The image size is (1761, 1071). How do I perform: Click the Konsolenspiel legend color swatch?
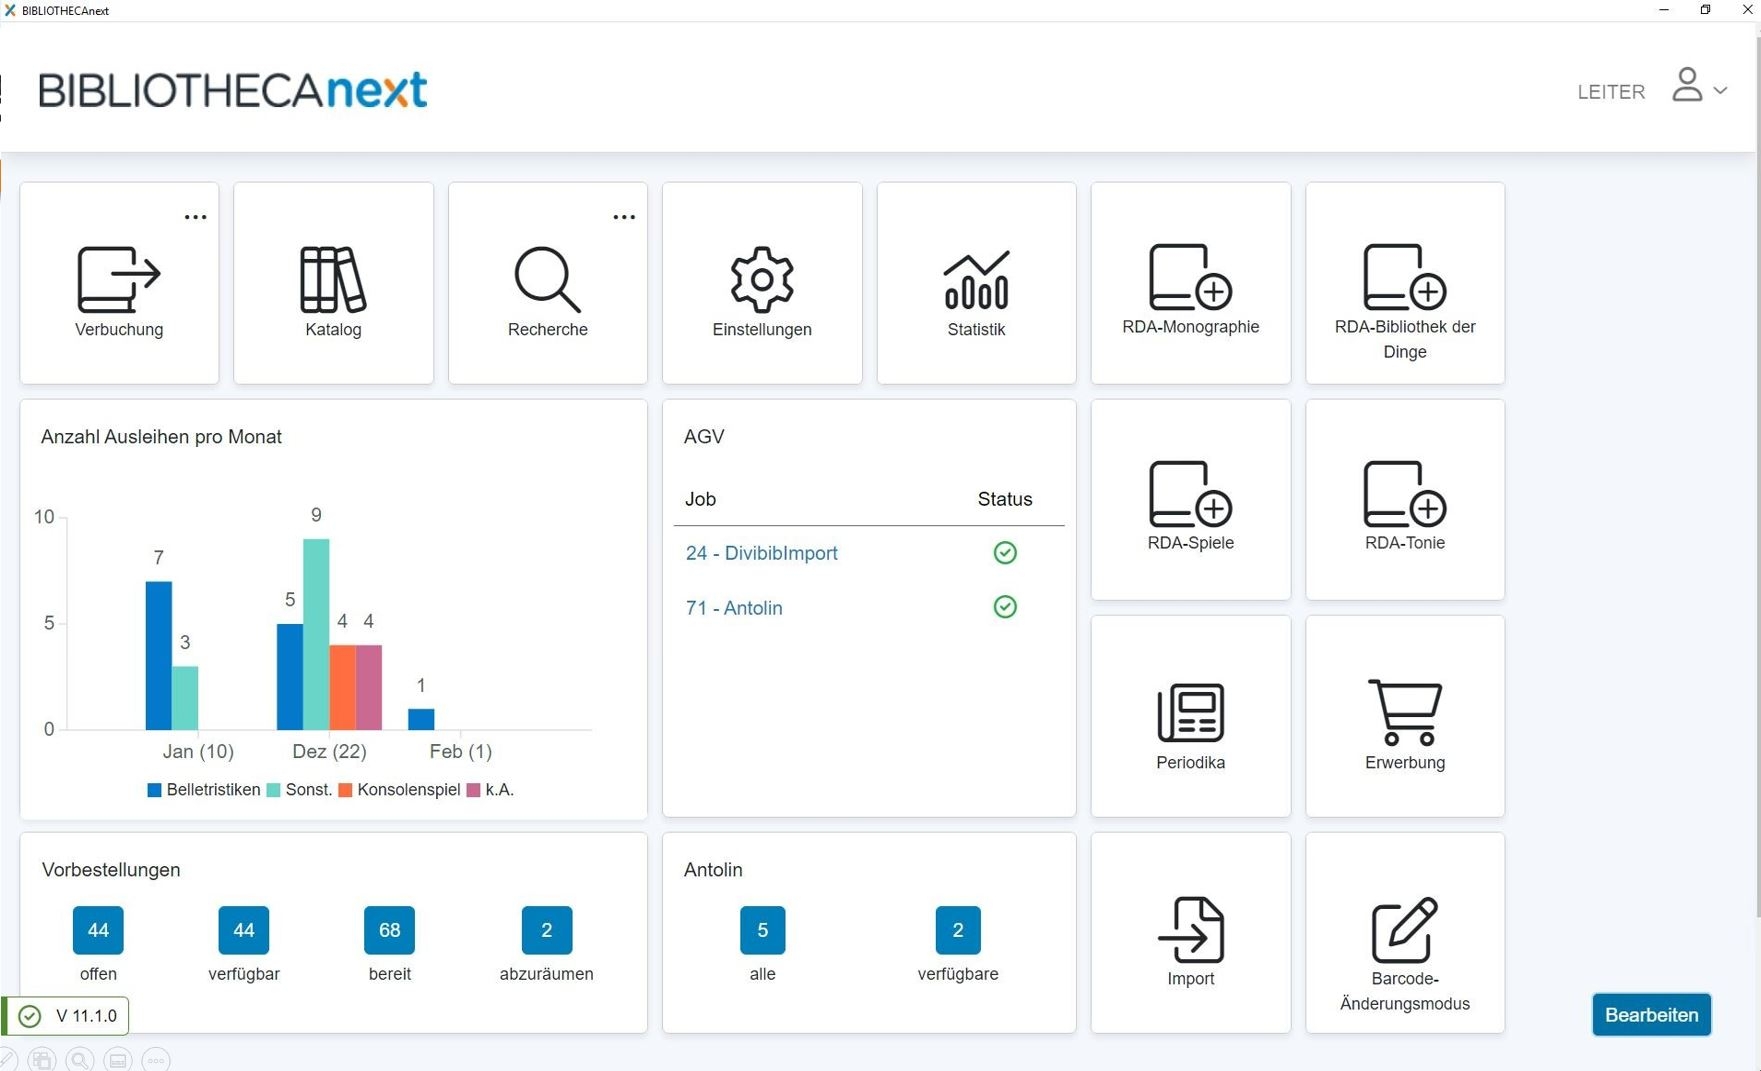click(345, 790)
